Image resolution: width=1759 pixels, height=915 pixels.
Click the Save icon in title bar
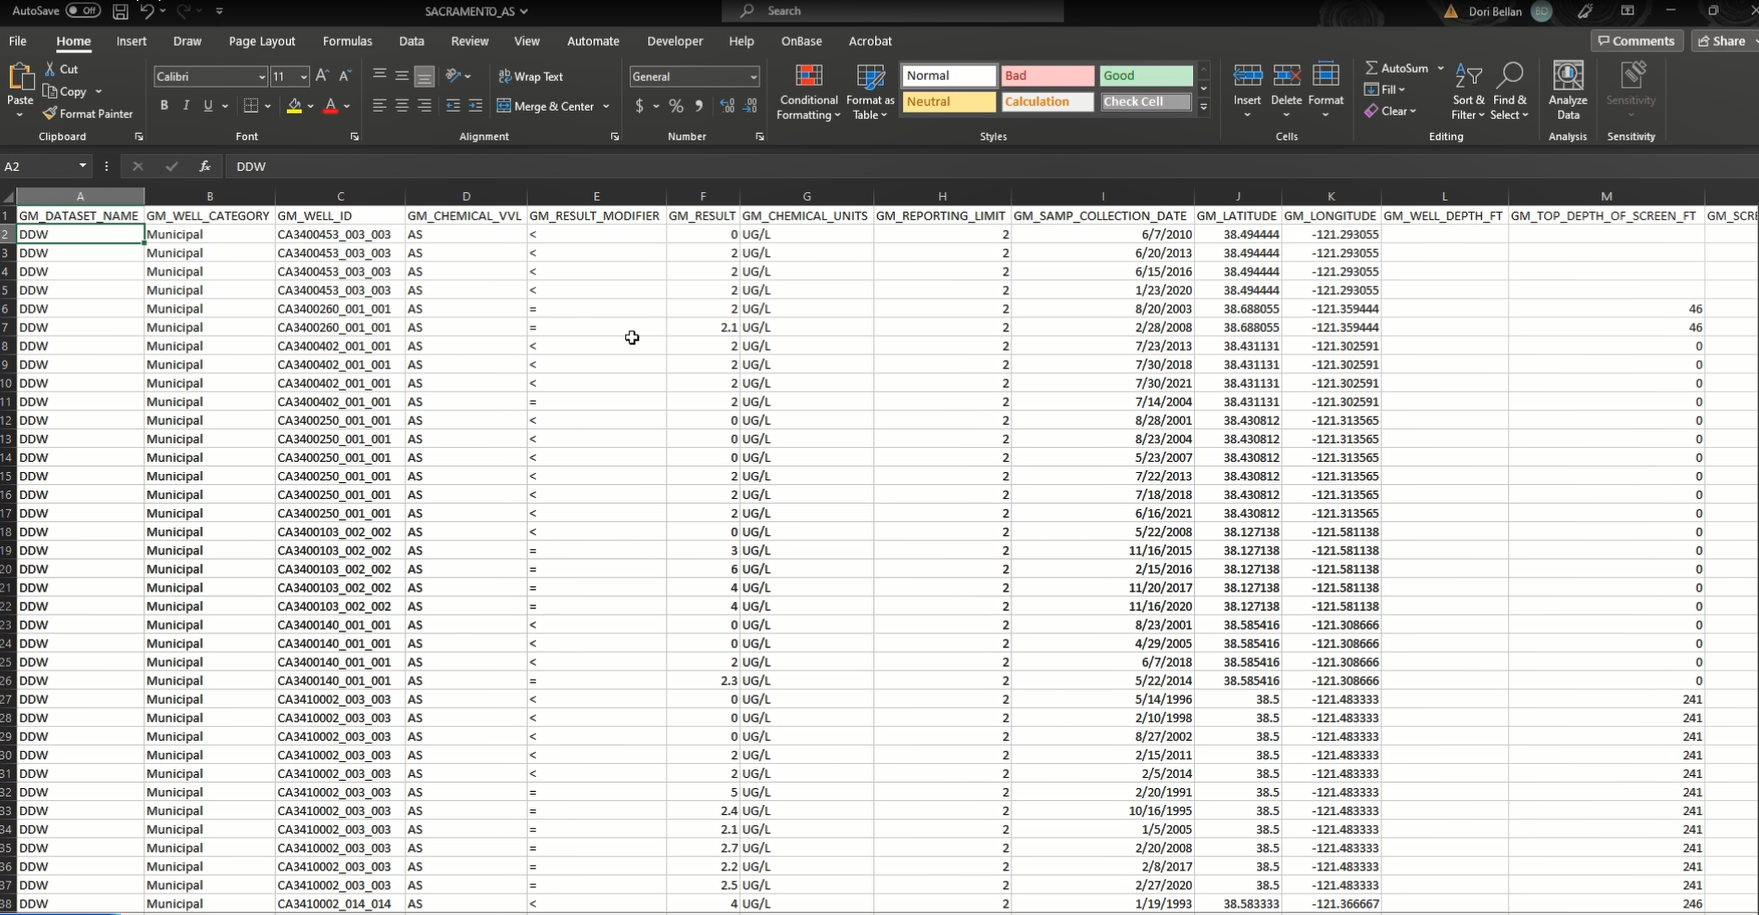120,11
